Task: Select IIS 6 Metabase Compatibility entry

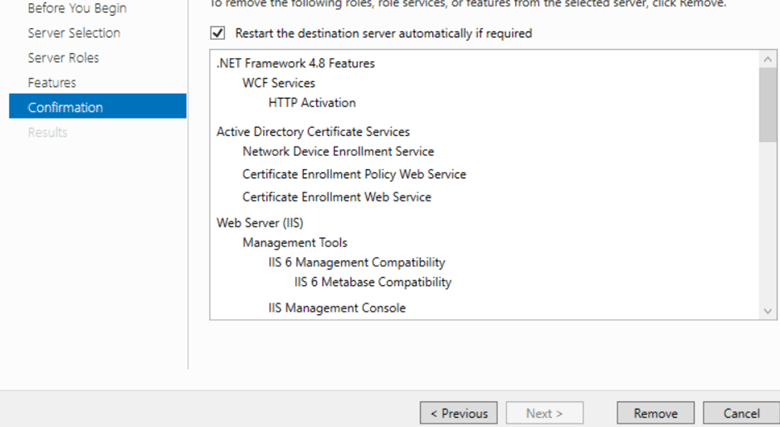Action: (373, 282)
